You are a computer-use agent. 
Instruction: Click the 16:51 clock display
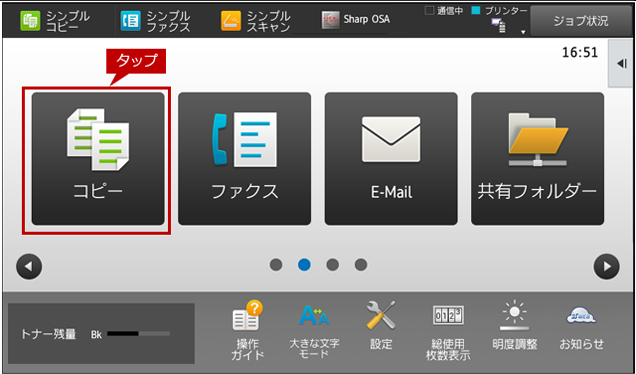pos(580,53)
